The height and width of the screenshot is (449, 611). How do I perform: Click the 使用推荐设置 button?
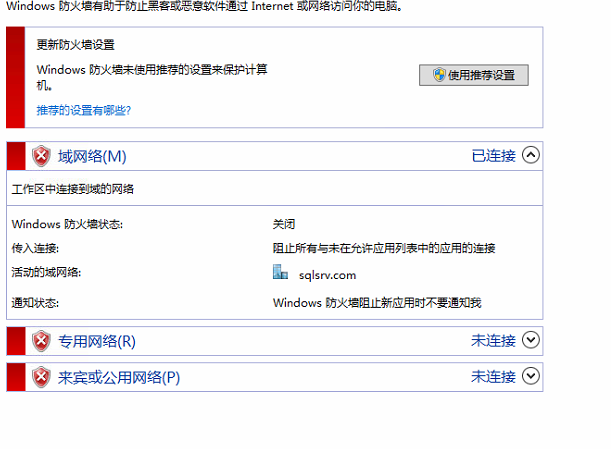click(x=473, y=75)
